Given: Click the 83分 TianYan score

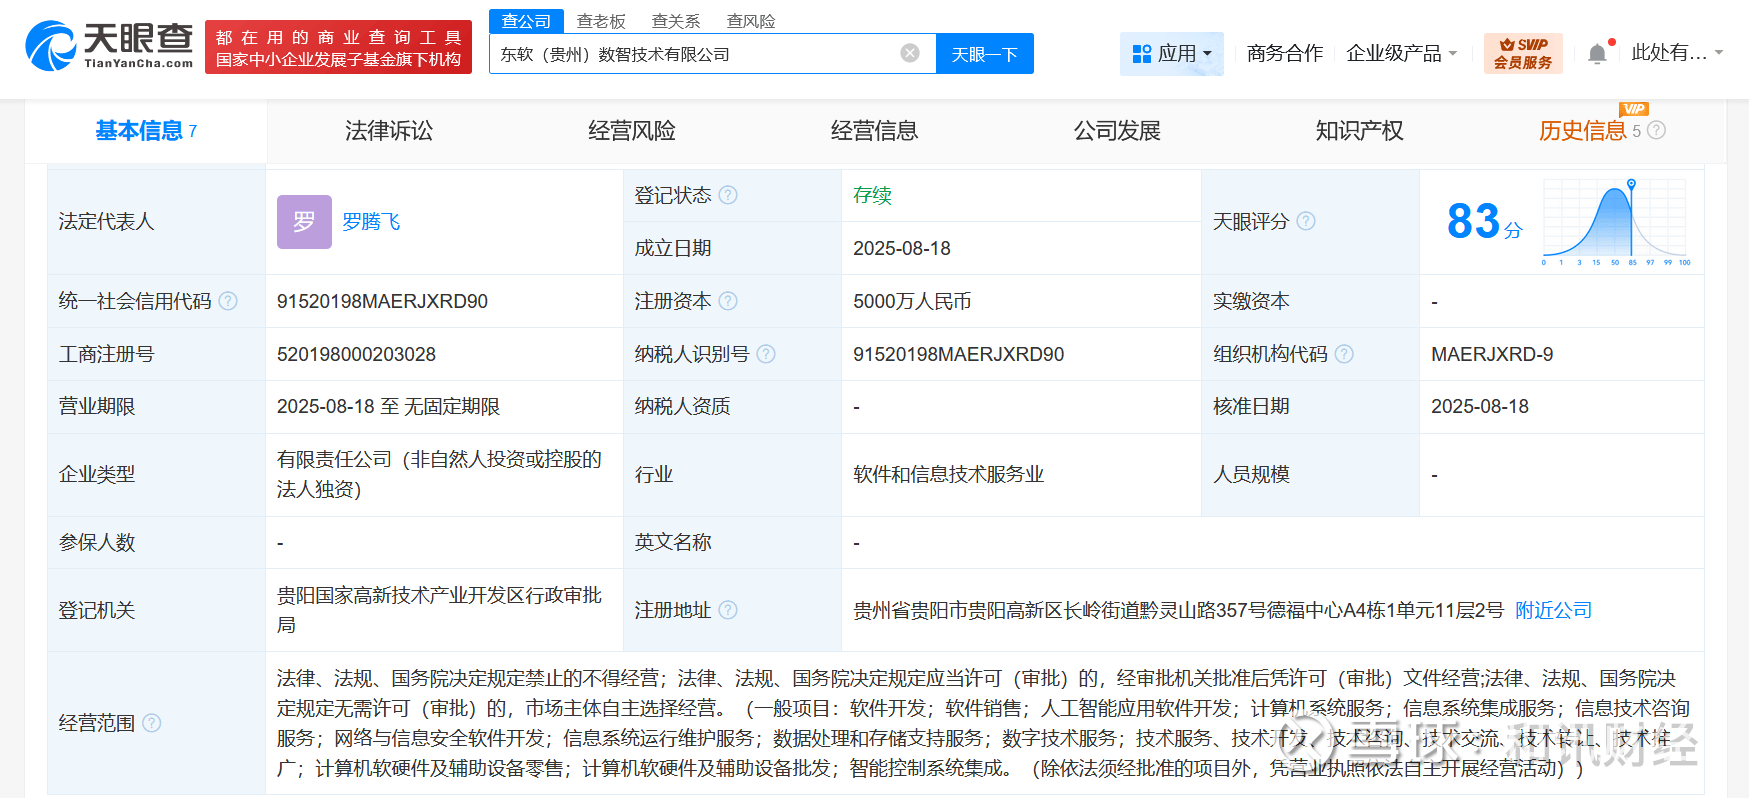Looking at the screenshot, I should click(1484, 221).
